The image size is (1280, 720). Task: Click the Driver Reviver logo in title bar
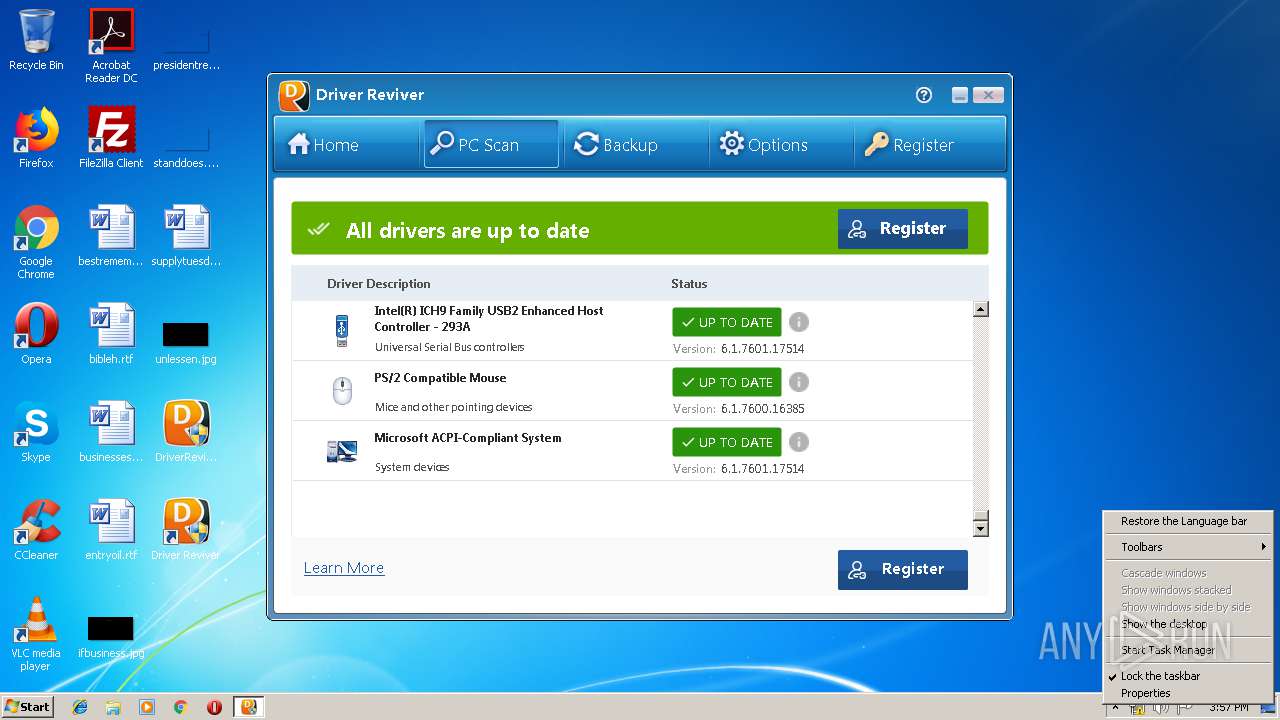294,95
